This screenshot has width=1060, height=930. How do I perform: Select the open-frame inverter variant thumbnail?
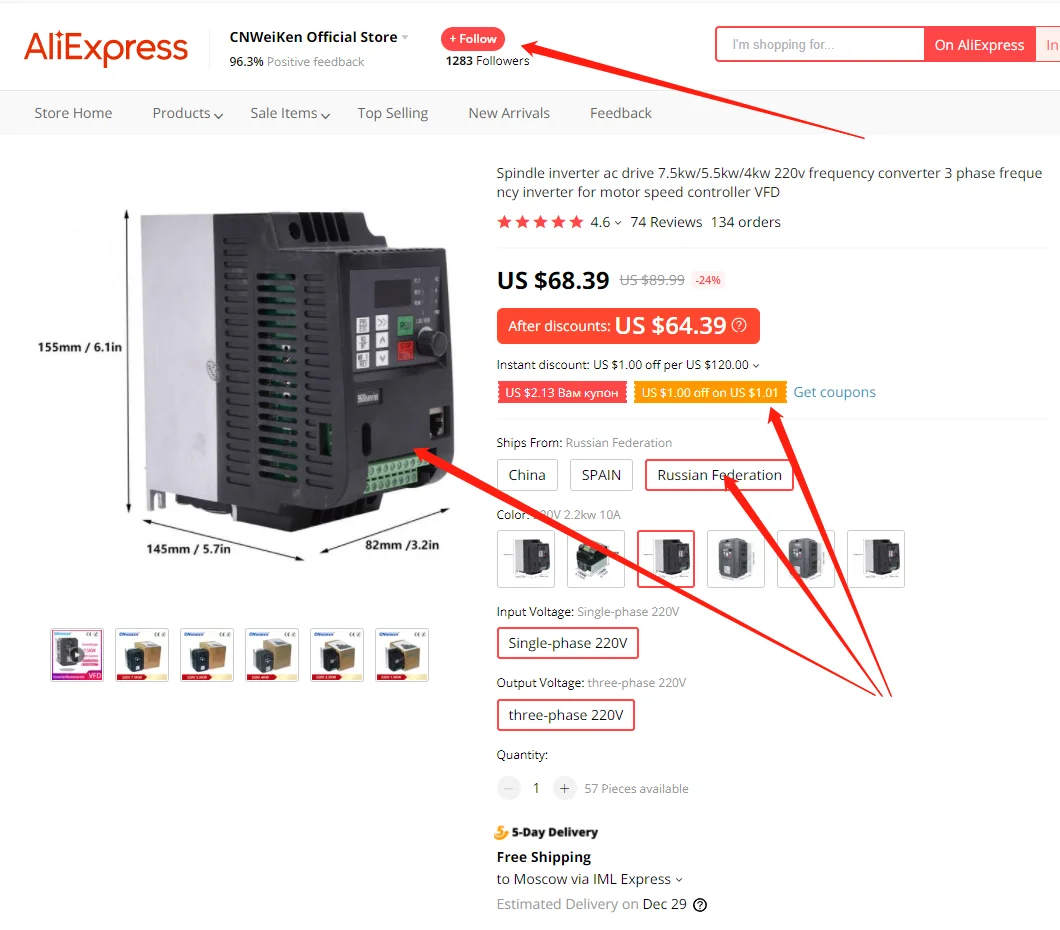tap(596, 559)
